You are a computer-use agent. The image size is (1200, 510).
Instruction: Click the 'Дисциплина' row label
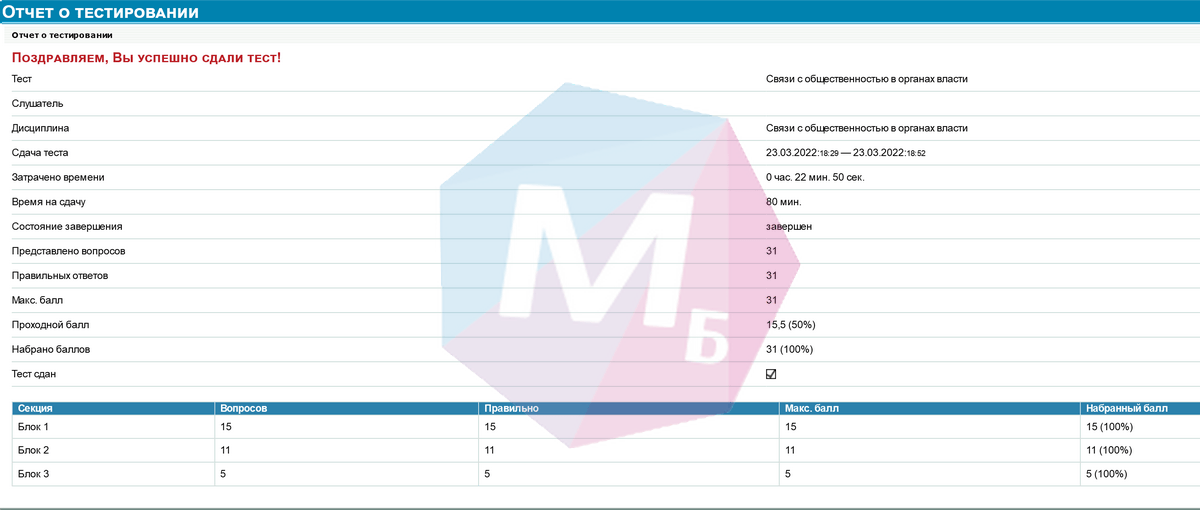click(x=40, y=128)
